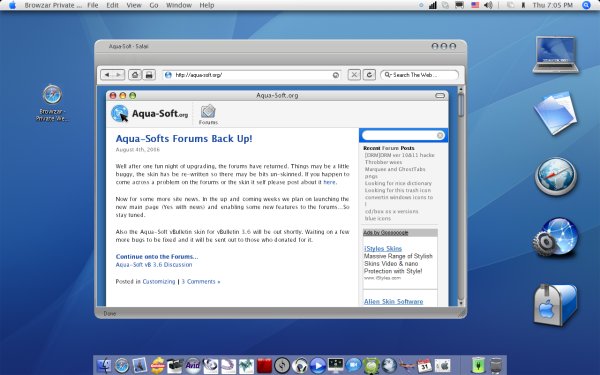Open the Browzar Private desktop shortcut
This screenshot has width=600, height=375.
click(x=52, y=103)
